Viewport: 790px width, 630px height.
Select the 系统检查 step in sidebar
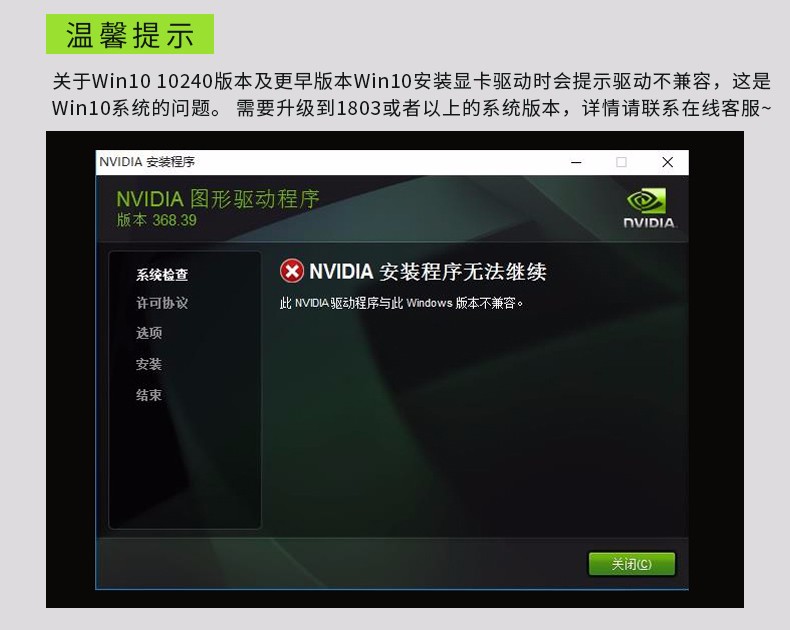pyautogui.click(x=162, y=275)
